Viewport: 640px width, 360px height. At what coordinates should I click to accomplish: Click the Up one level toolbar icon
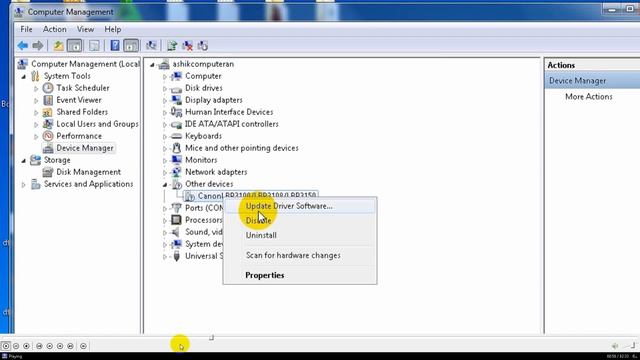pyautogui.click(x=58, y=45)
